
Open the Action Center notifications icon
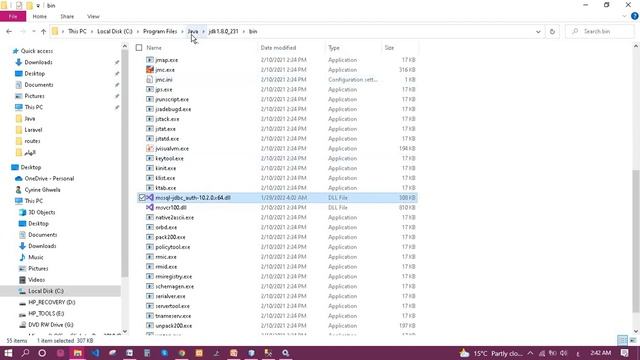coord(624,353)
